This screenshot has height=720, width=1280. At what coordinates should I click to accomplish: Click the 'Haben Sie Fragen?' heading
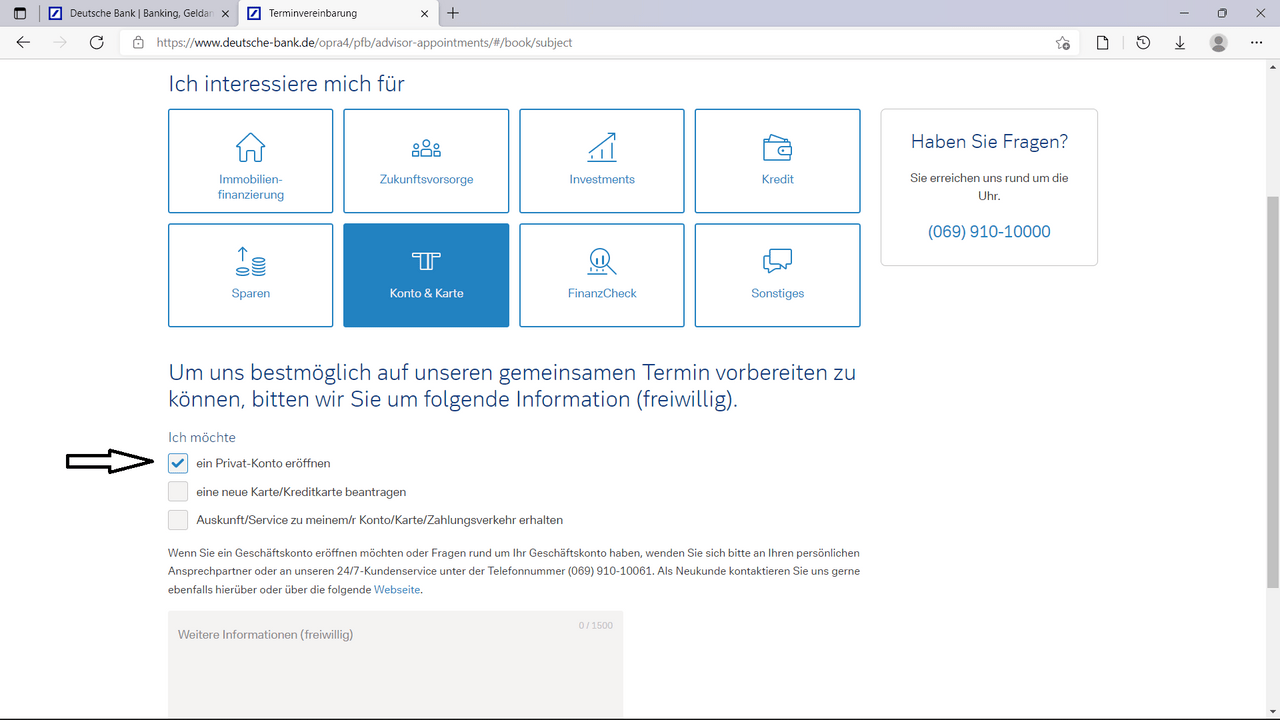989,142
